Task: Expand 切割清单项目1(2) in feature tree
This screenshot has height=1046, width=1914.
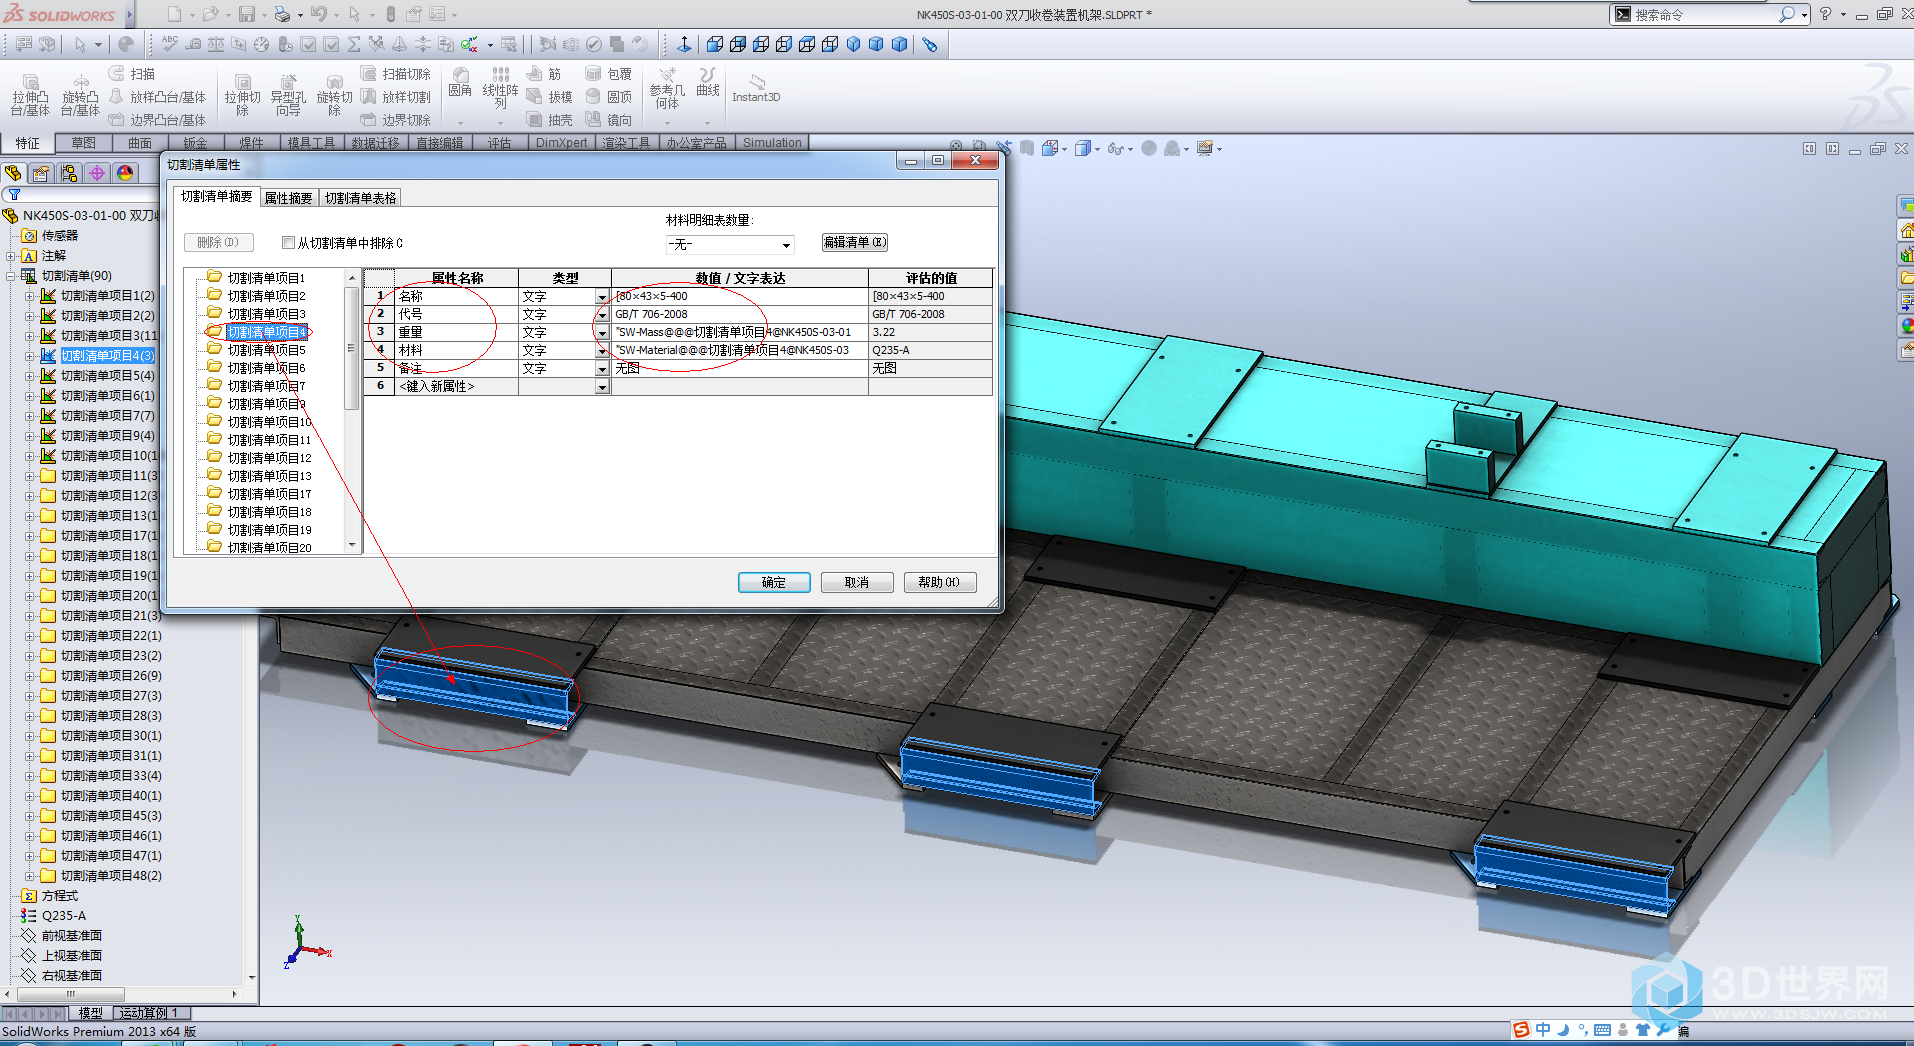Action: pos(29,296)
